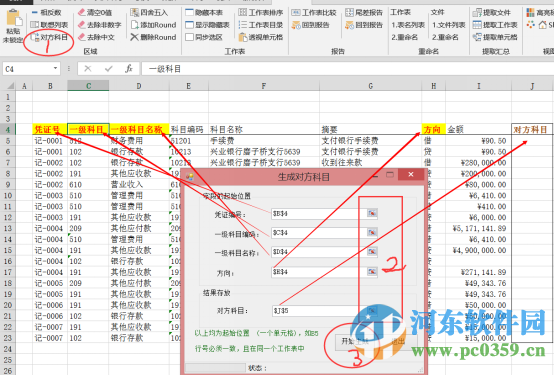Screen dimensions: 555x375
Task: Click 回到报告 under 尾差报告
Action: (364, 25)
